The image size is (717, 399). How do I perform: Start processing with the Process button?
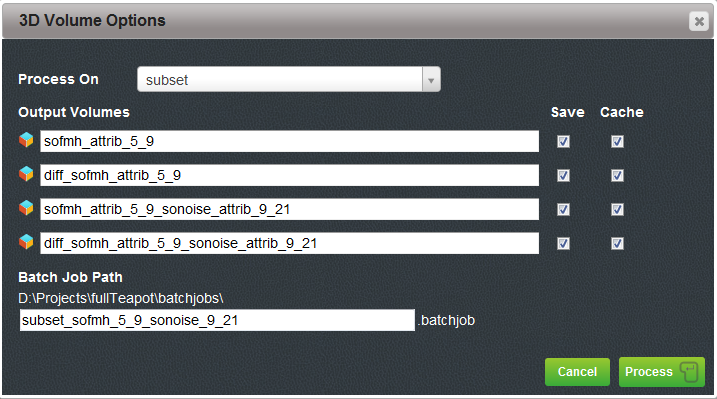click(x=661, y=372)
